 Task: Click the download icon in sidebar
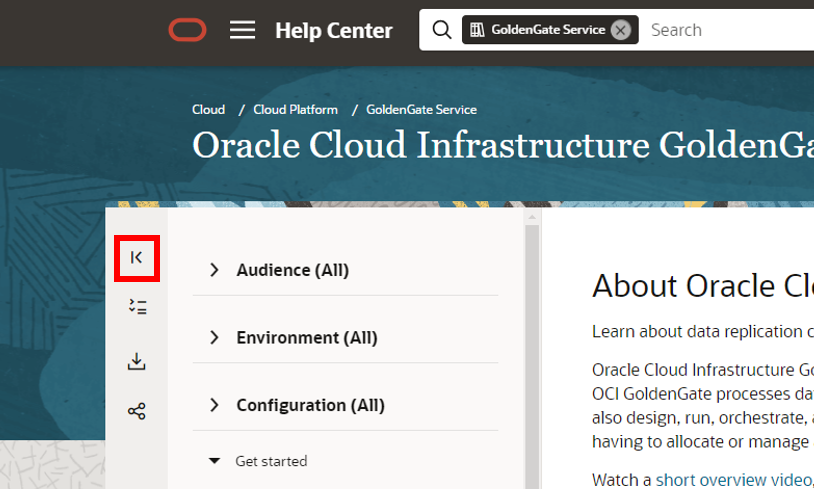[137, 361]
